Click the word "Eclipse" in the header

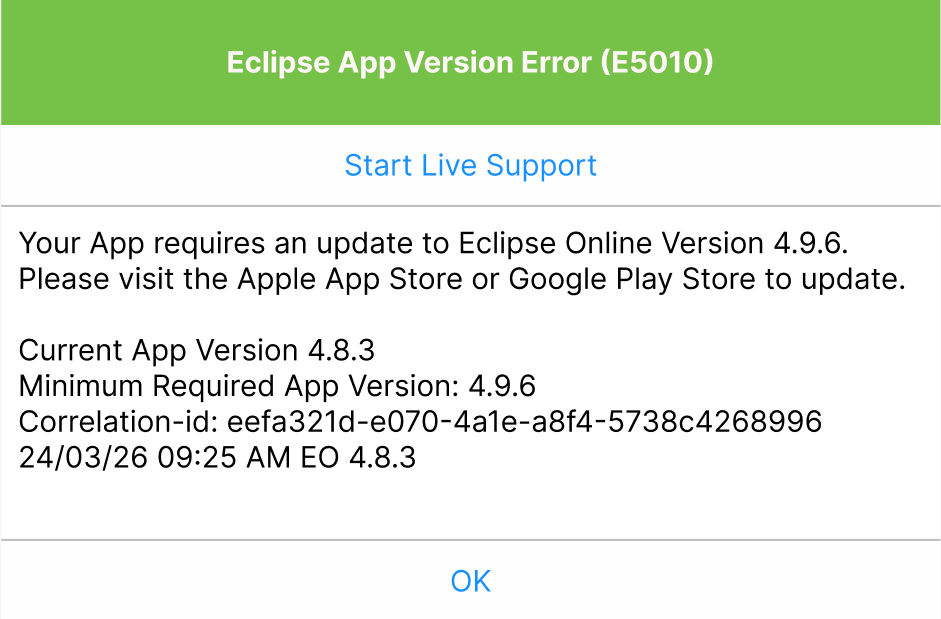click(x=275, y=63)
